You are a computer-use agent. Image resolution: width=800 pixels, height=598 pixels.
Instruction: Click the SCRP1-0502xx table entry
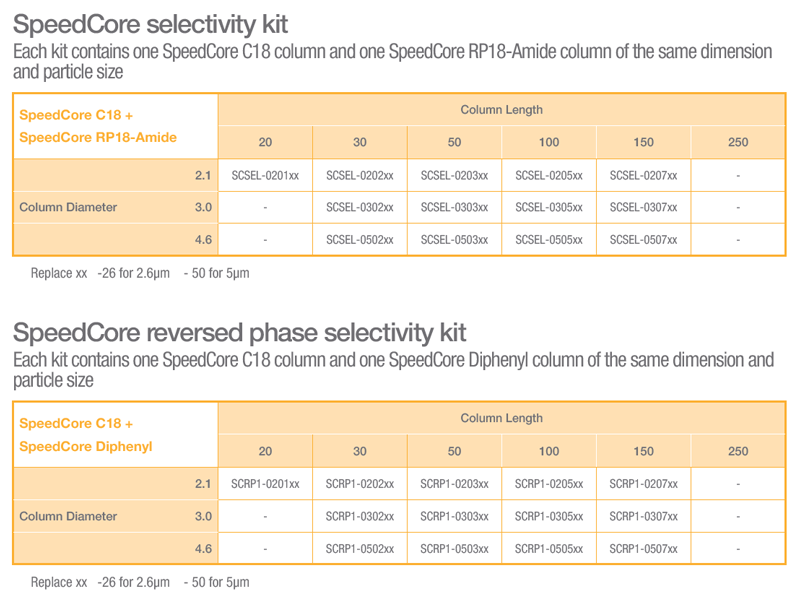360,549
